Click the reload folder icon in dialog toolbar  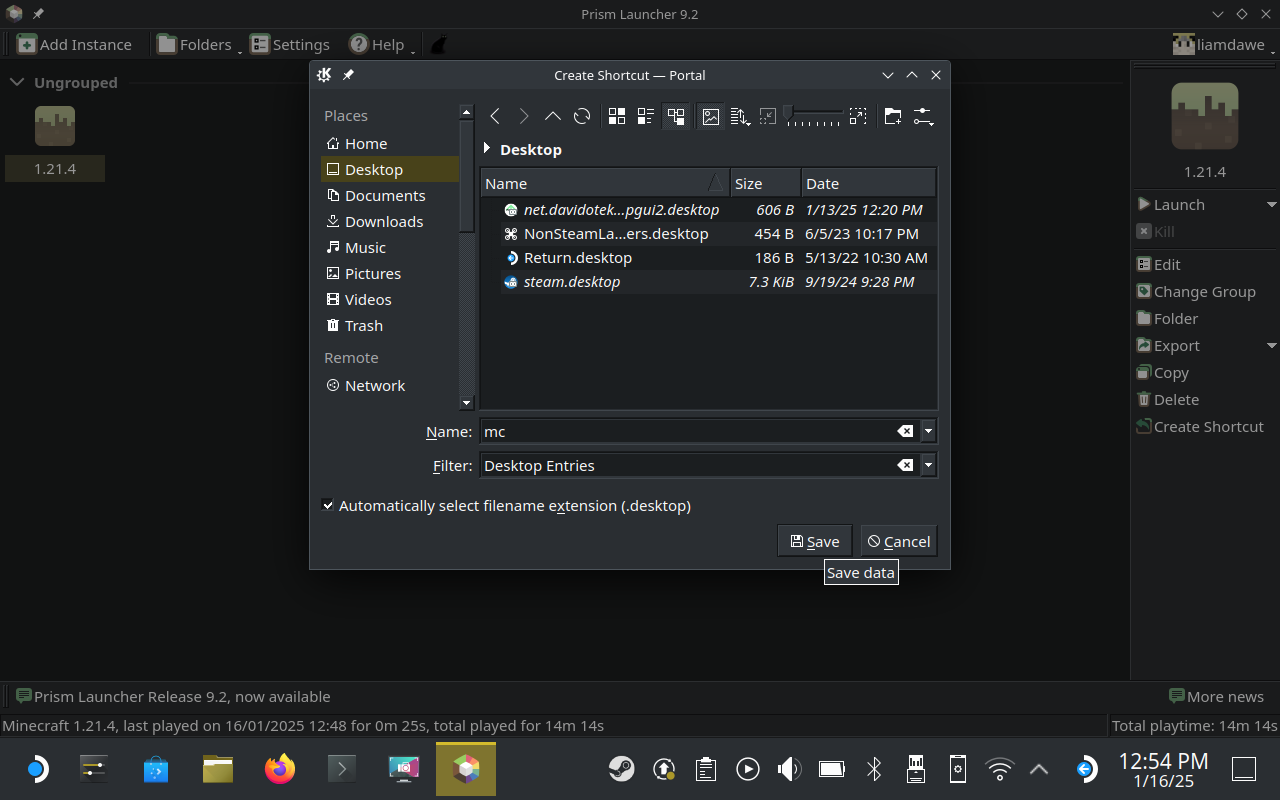pos(582,117)
